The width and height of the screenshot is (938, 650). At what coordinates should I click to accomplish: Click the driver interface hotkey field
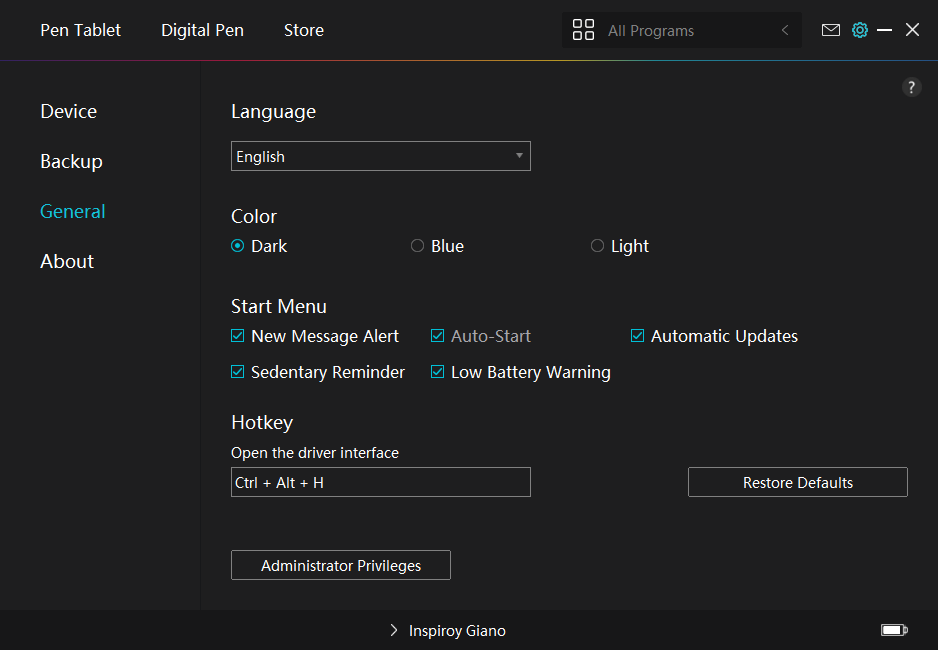pyautogui.click(x=380, y=482)
